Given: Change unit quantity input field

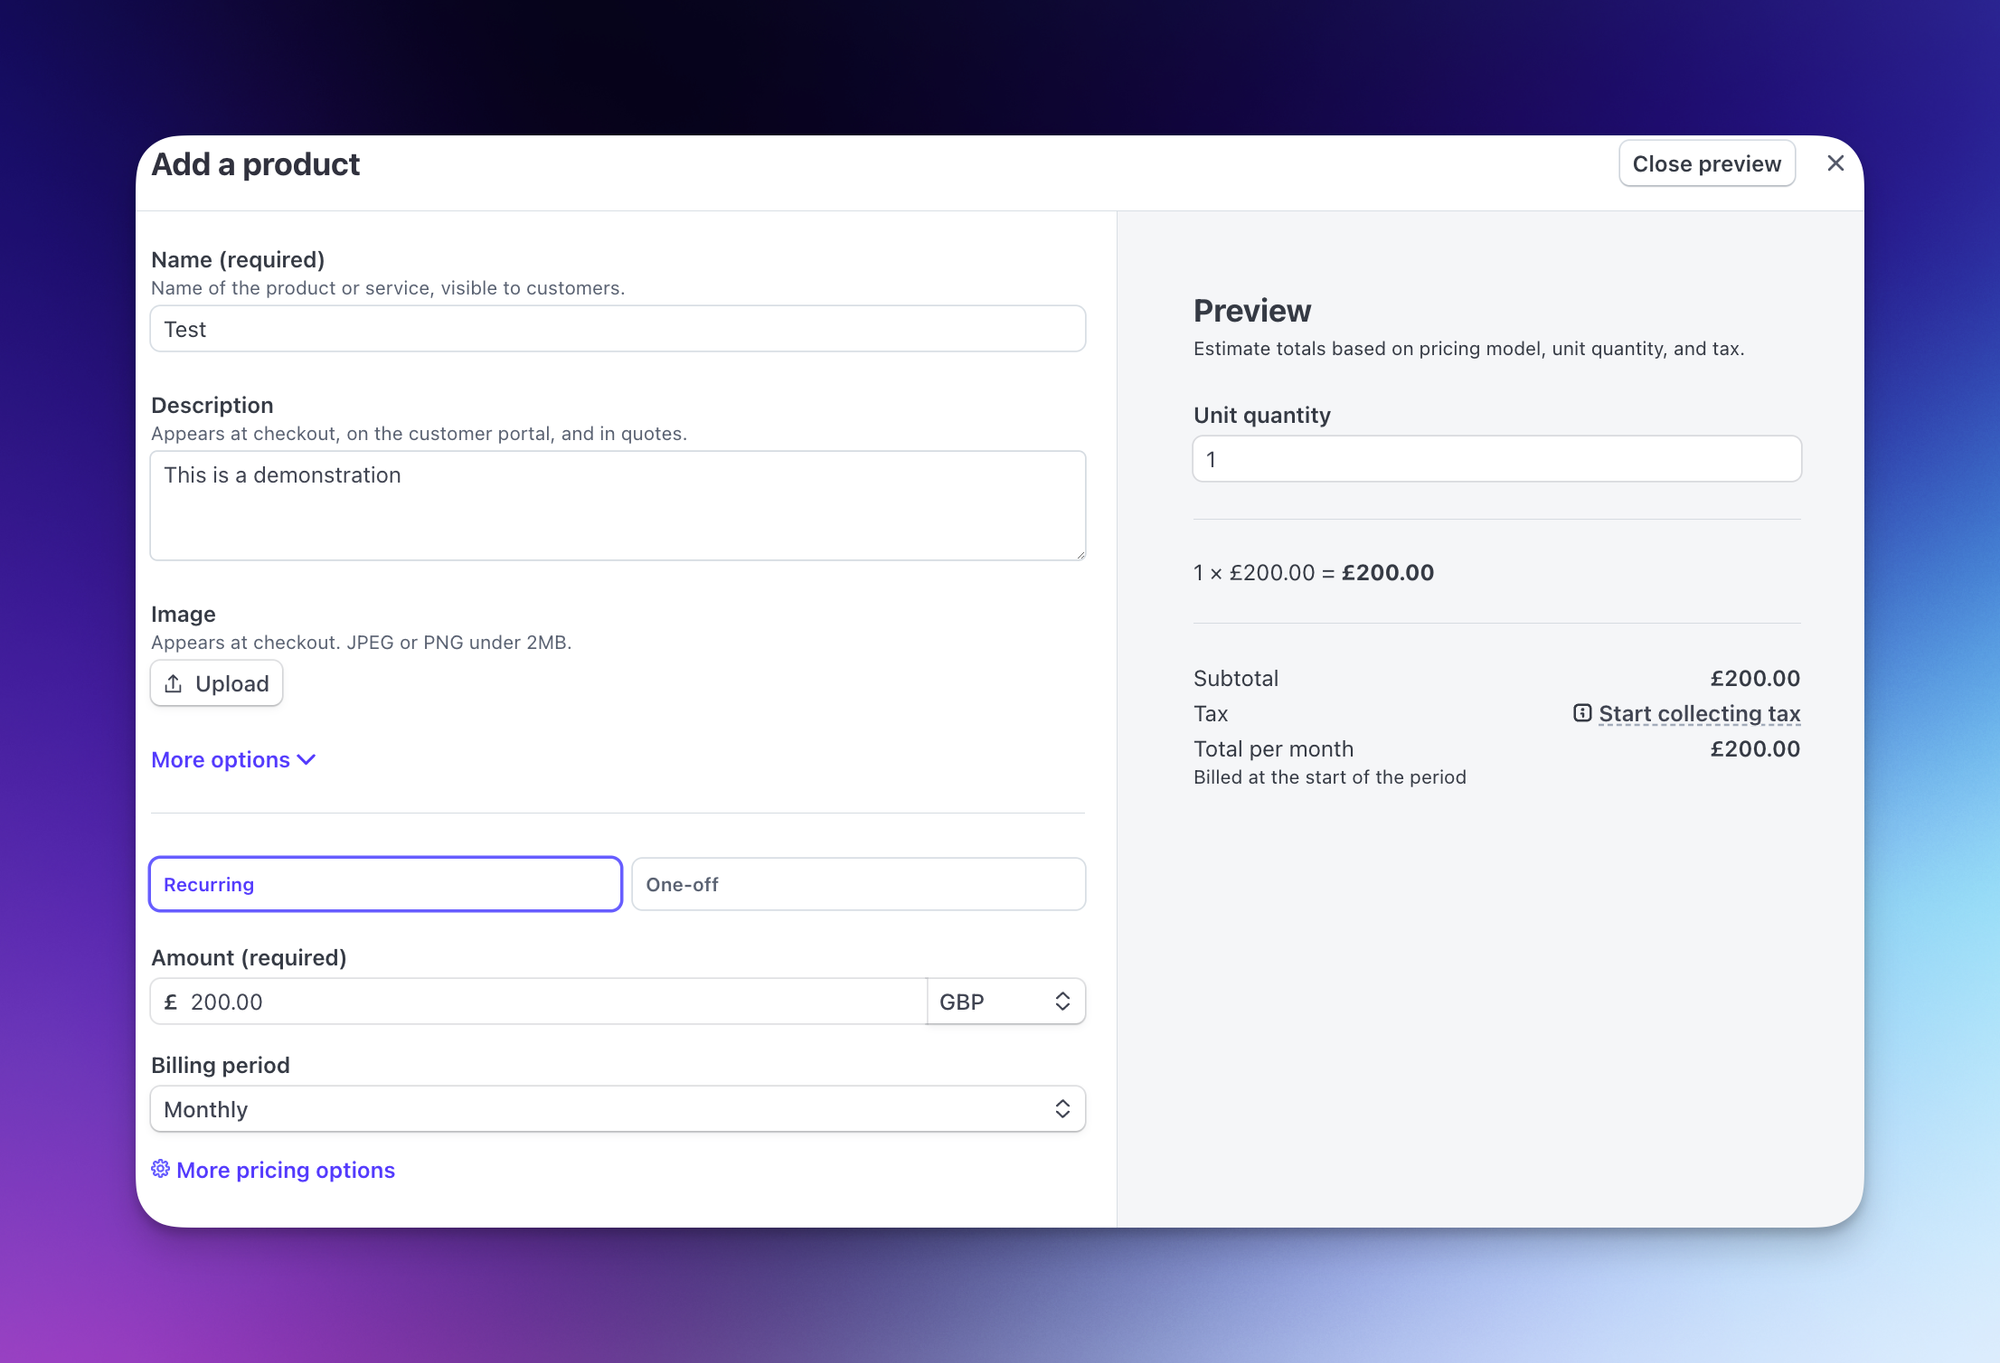Looking at the screenshot, I should pos(1497,459).
